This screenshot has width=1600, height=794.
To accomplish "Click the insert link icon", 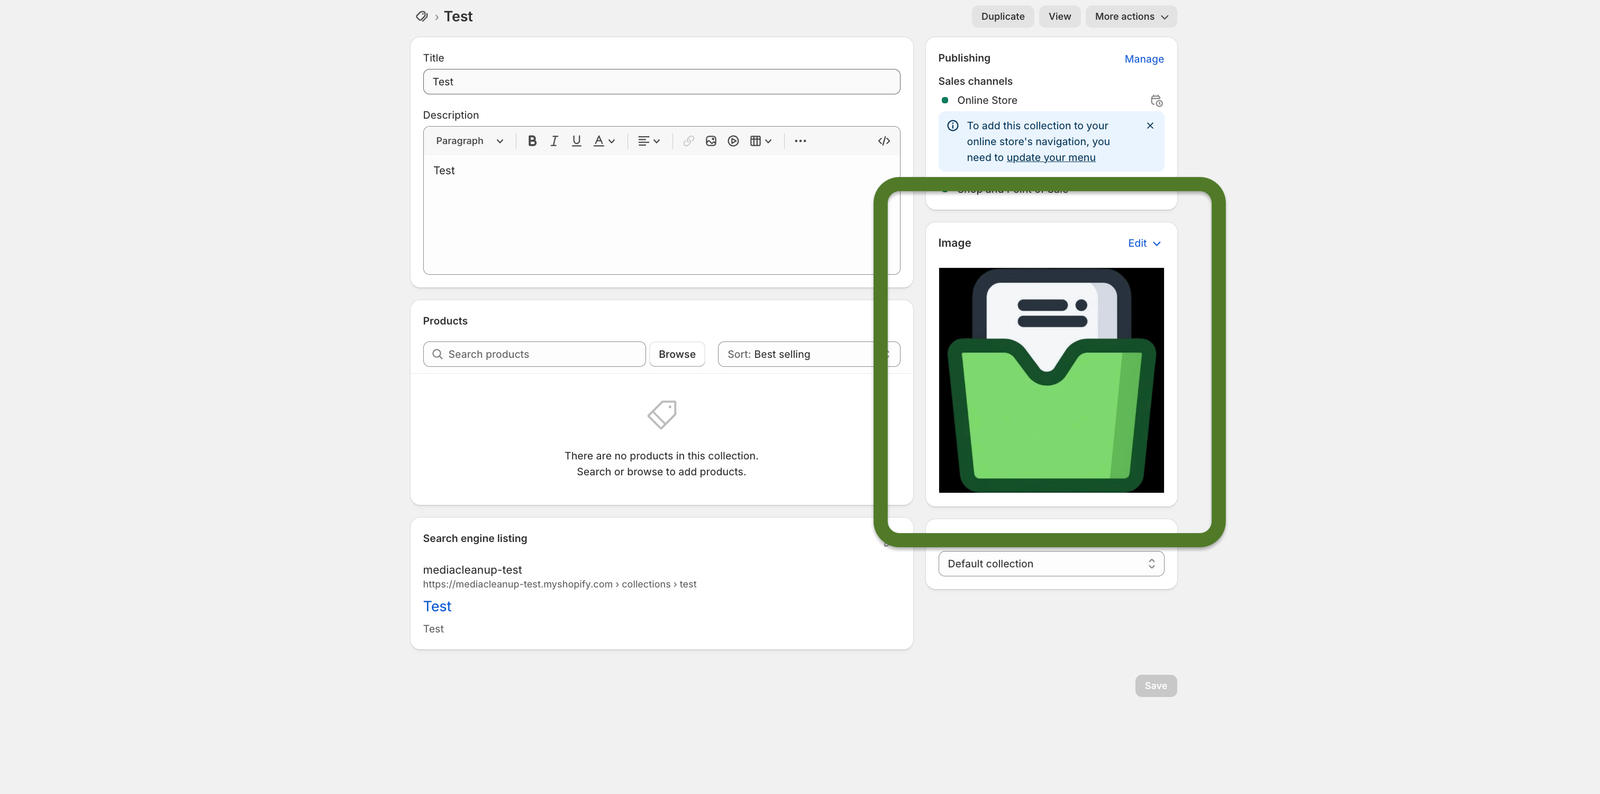I will click(689, 141).
